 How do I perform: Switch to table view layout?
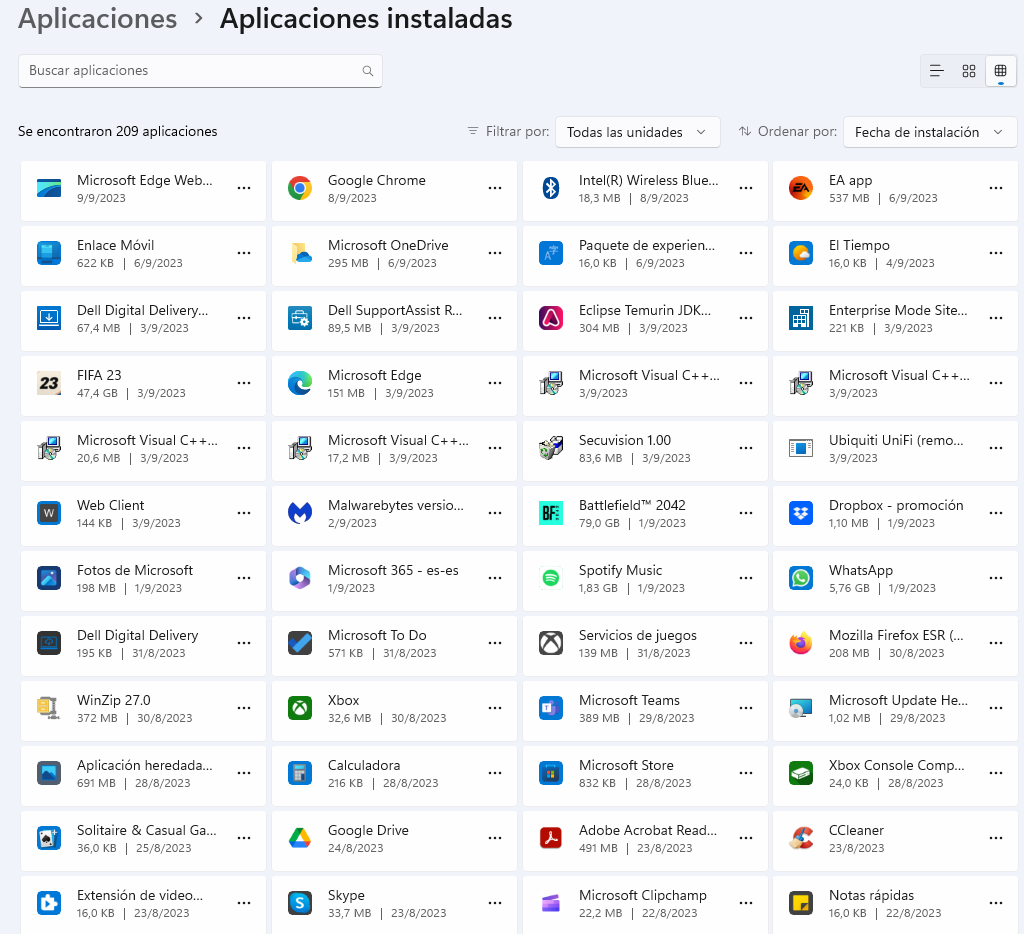pos(1000,71)
